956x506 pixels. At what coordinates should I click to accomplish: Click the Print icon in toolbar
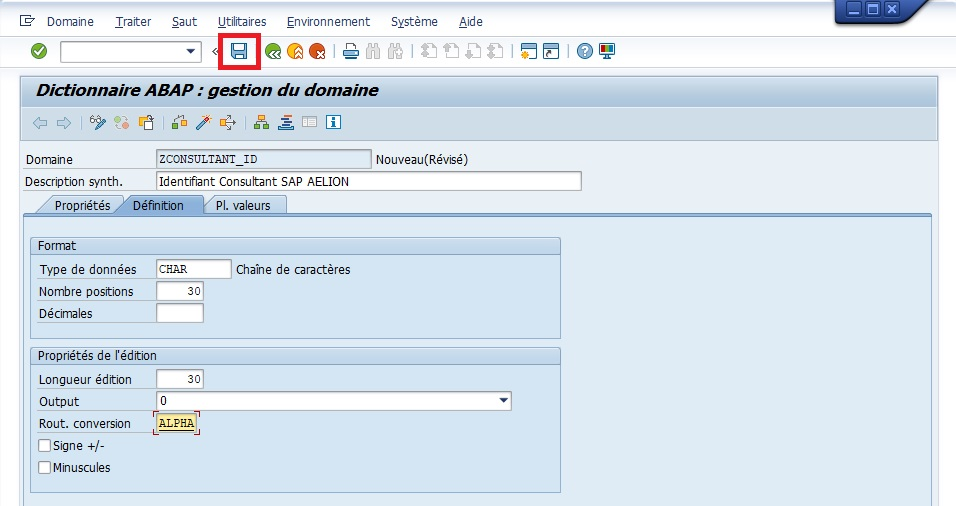coord(351,51)
